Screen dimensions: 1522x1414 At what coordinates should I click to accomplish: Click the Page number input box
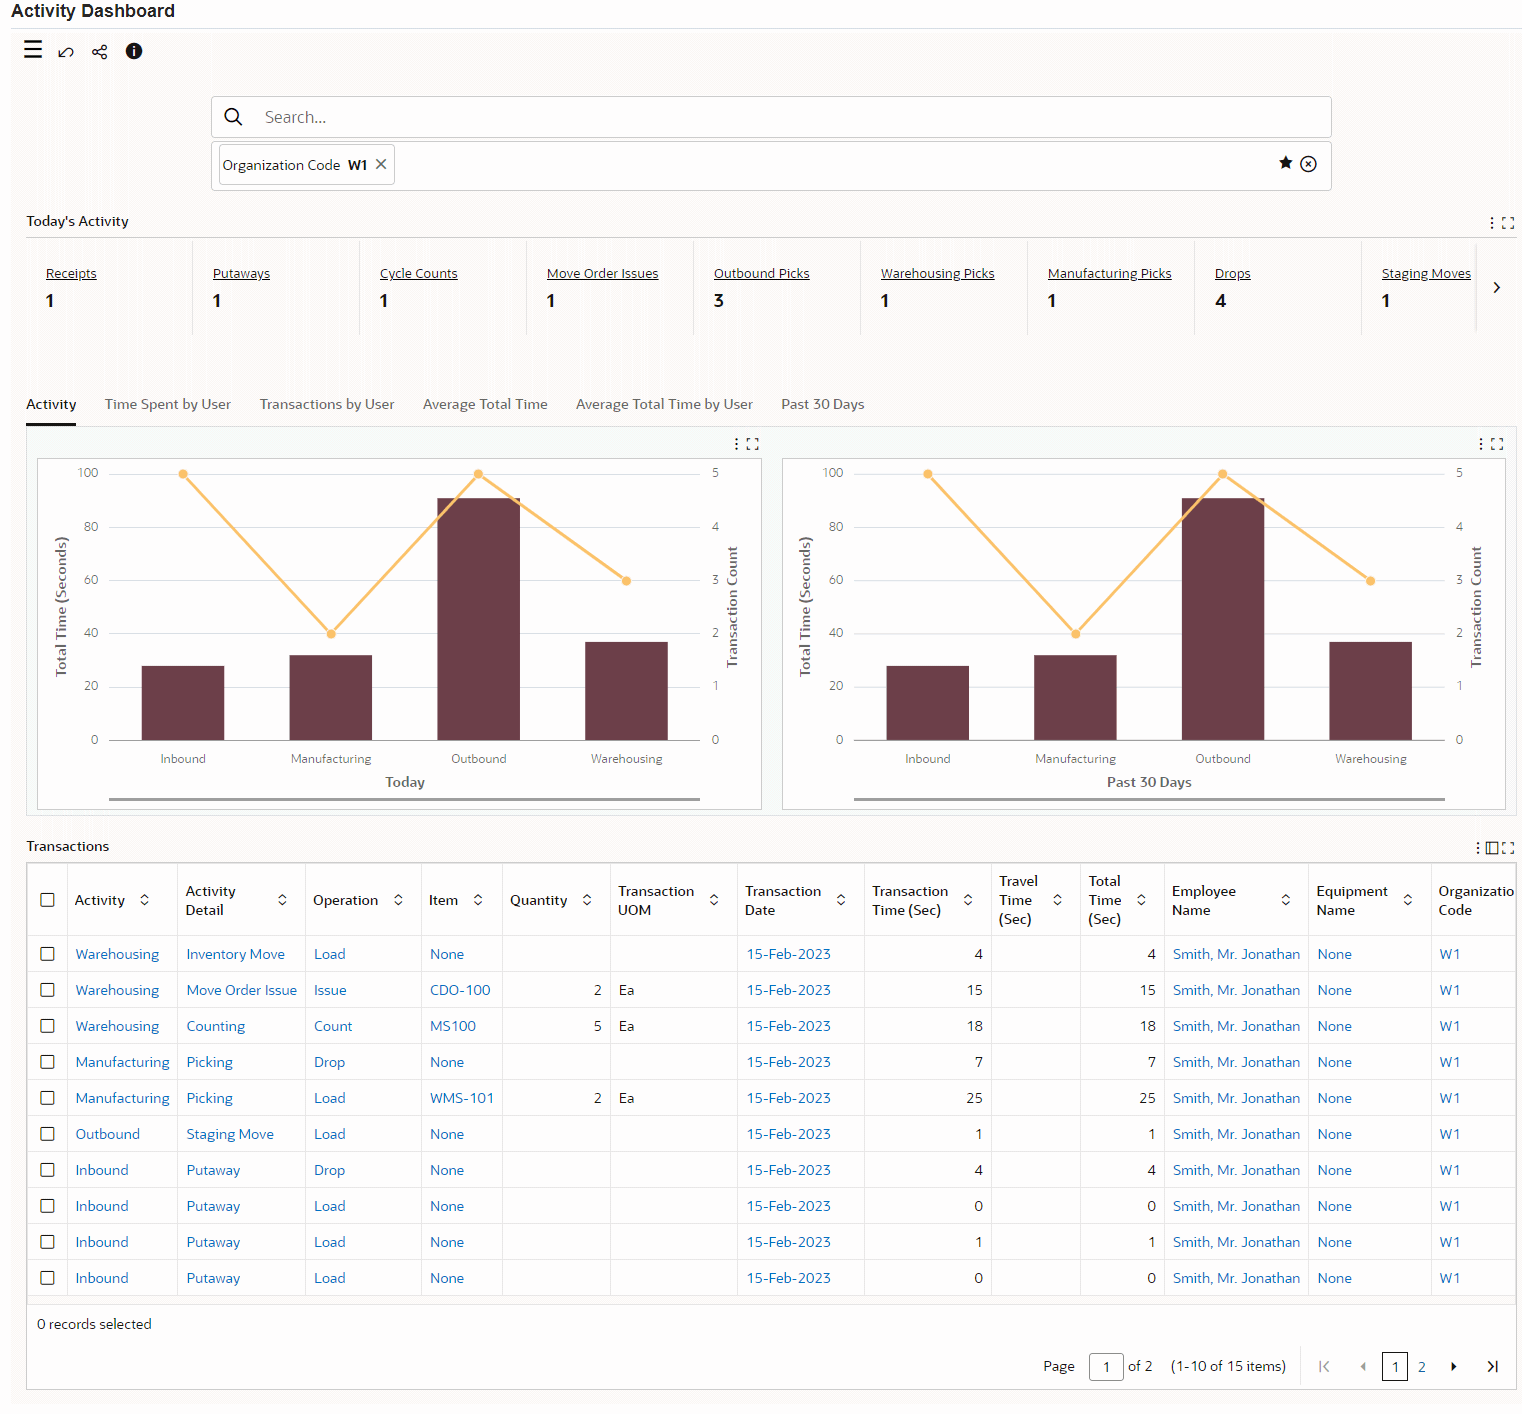click(1106, 1366)
